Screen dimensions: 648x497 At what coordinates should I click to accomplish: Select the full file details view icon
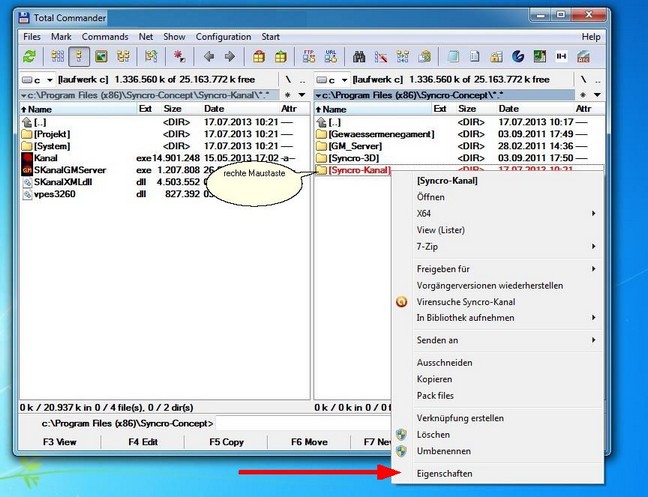(79, 56)
